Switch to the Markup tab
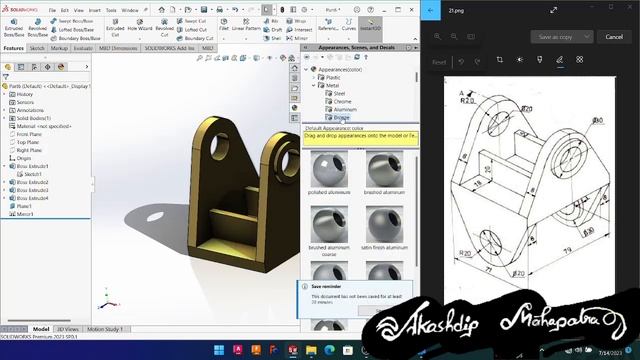 pos(59,48)
